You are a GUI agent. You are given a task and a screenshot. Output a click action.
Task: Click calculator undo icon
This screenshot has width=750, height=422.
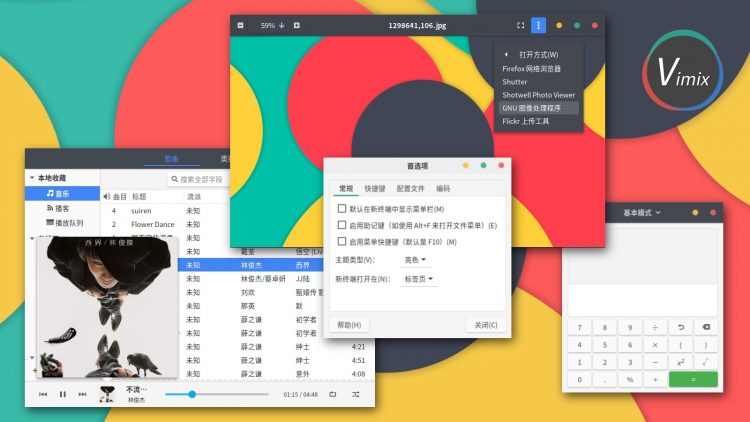[681, 327]
